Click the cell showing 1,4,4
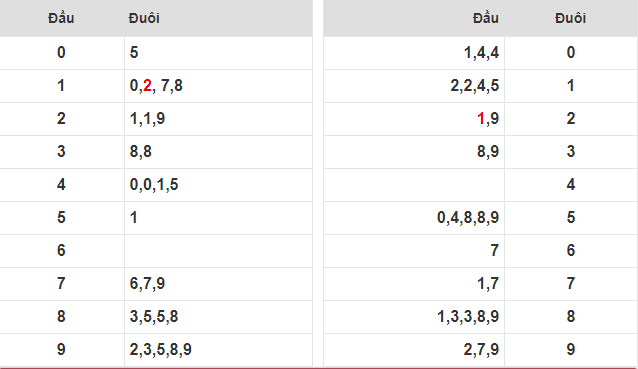The width and height of the screenshot is (638, 369). [x=414, y=53]
